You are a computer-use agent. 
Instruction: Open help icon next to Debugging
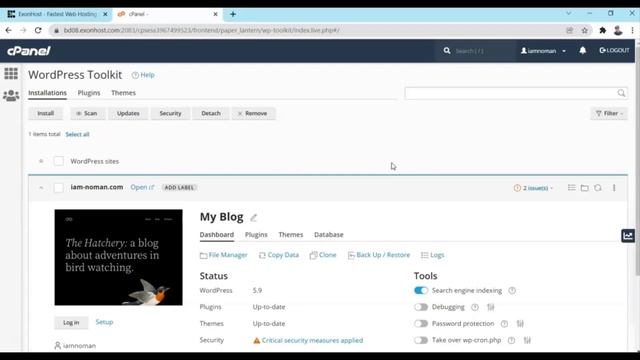click(x=475, y=307)
